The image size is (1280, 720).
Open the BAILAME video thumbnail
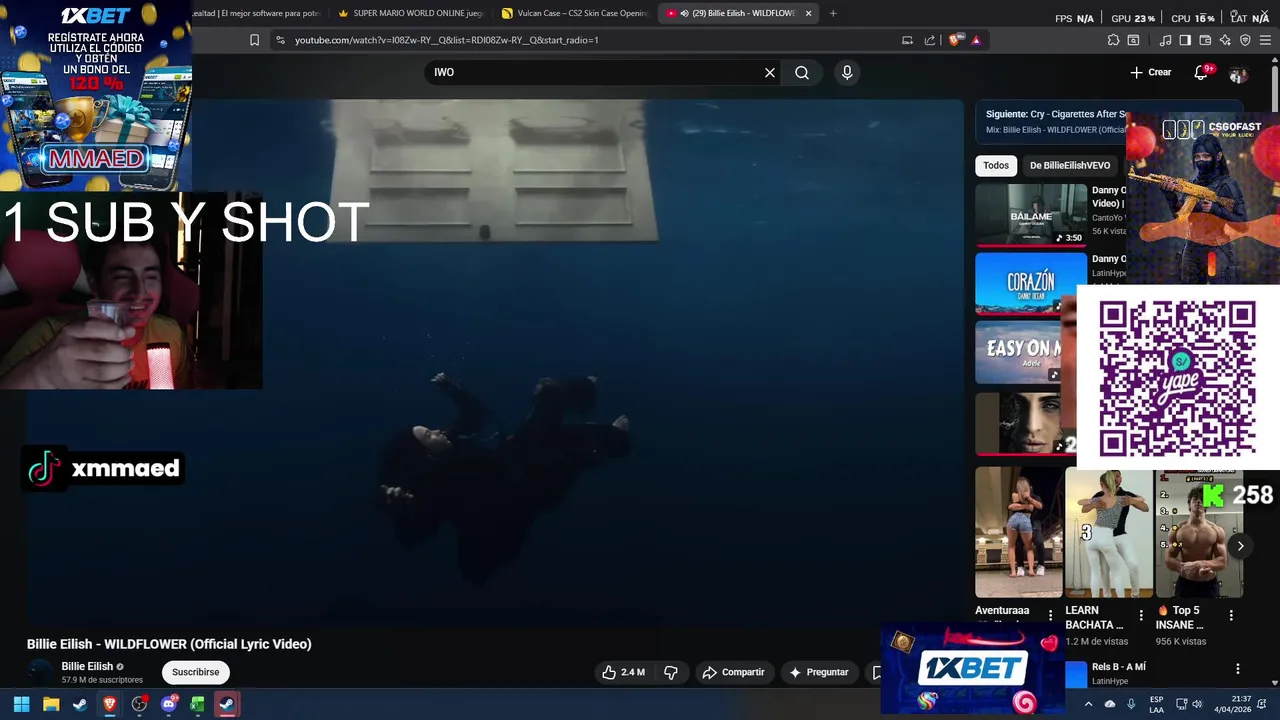[x=1031, y=214]
